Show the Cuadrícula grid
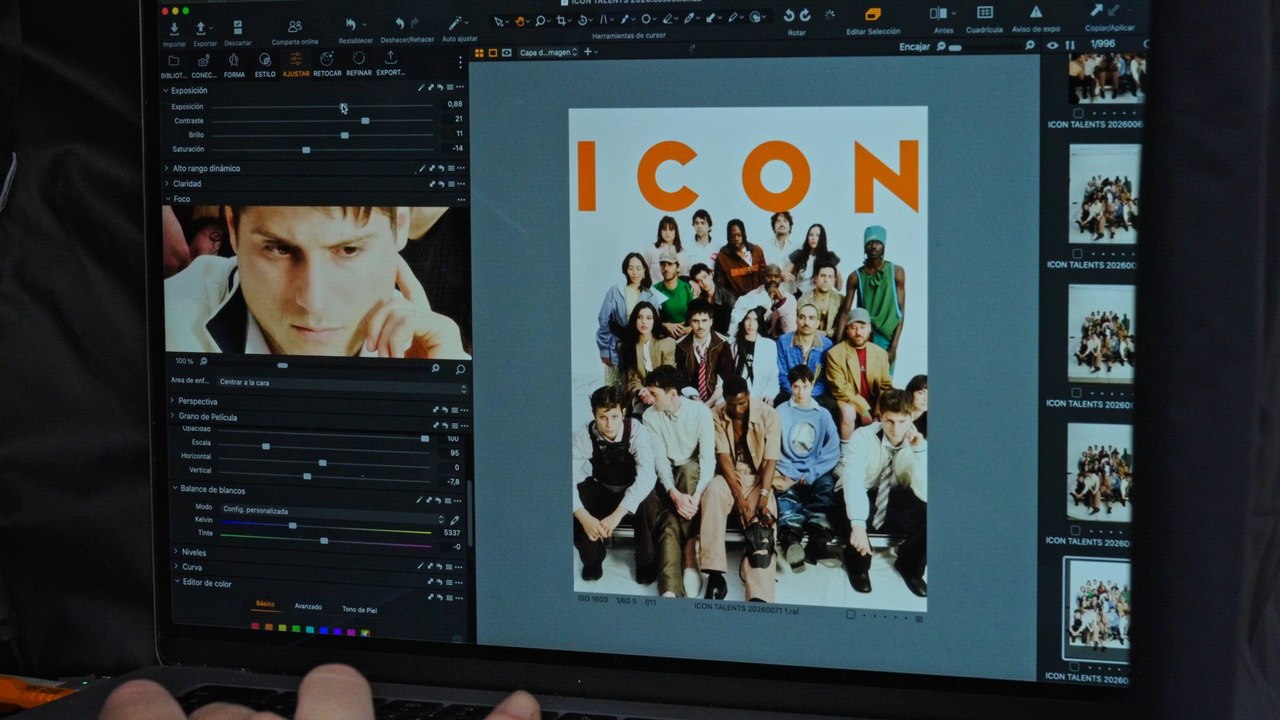 coord(985,12)
